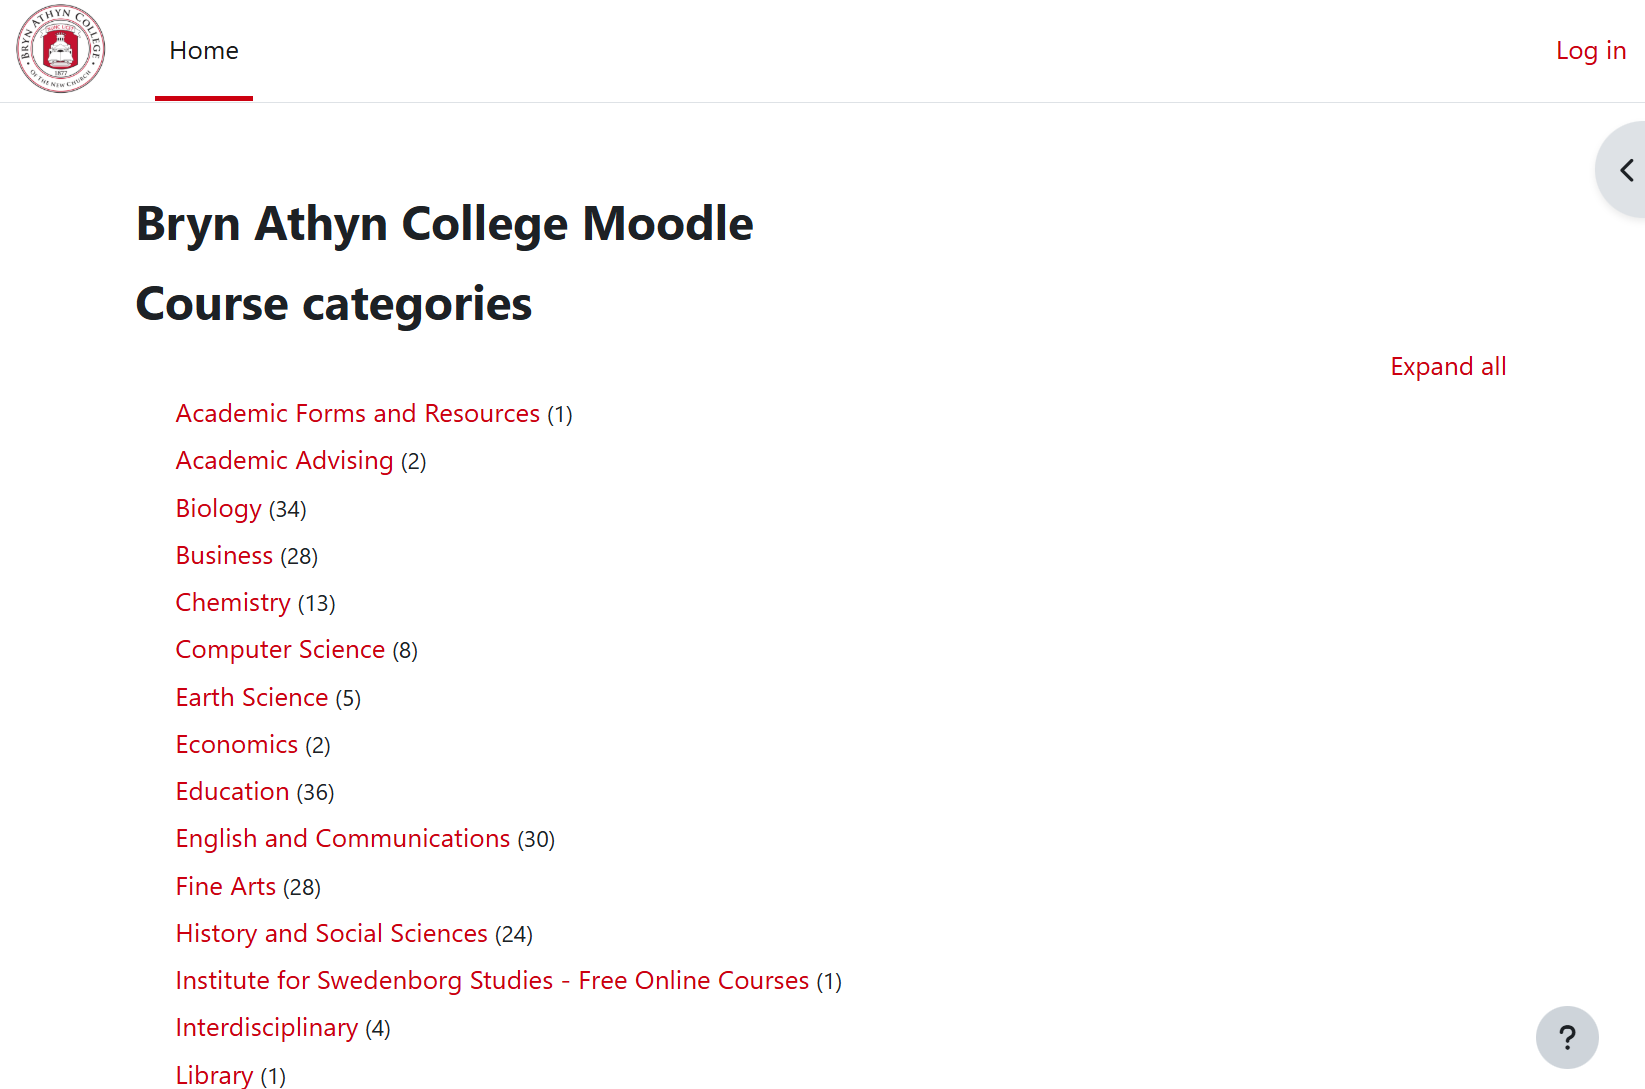Open the Chemistry category
This screenshot has height=1089, width=1645.
(233, 602)
